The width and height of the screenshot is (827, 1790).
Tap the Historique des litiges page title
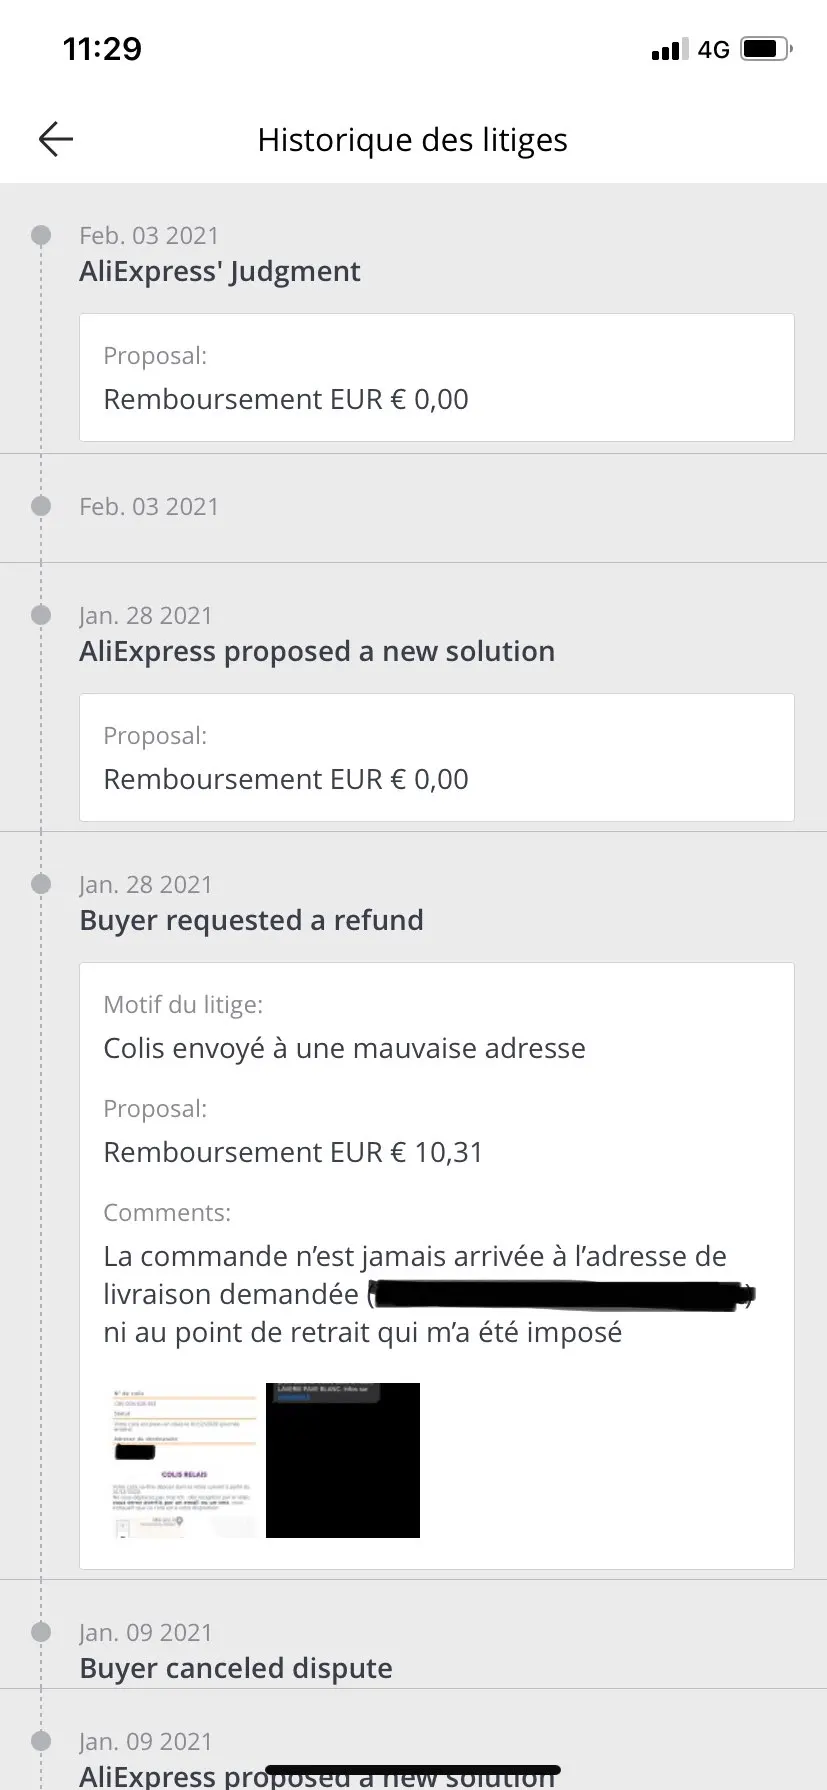pos(412,140)
